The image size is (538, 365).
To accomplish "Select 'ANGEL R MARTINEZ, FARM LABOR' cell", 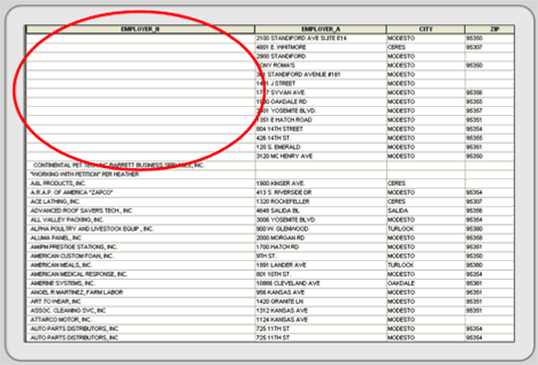I will 140,293.
